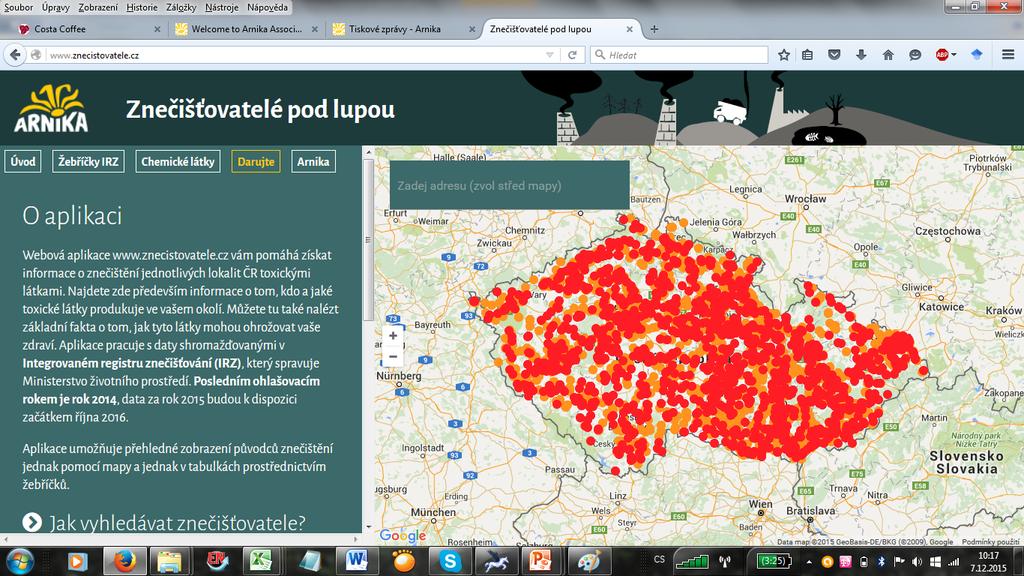Save page to Pocket icon
Screen dimensions: 1024x576
(834, 56)
